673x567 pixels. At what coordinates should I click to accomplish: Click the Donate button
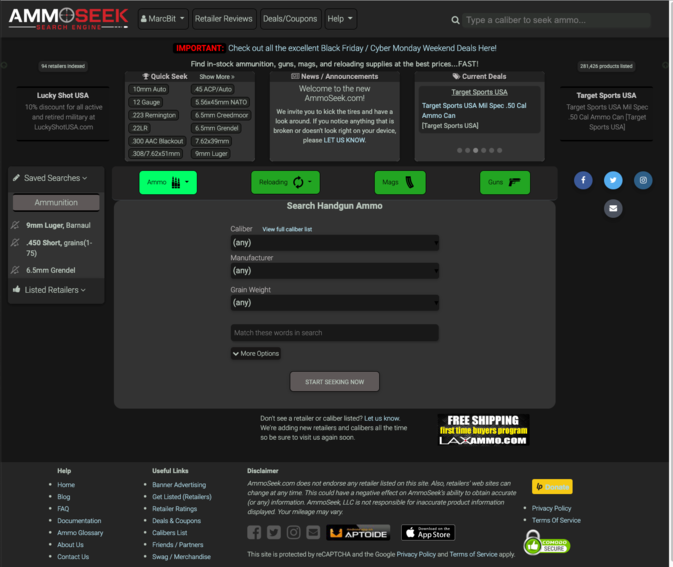552,487
